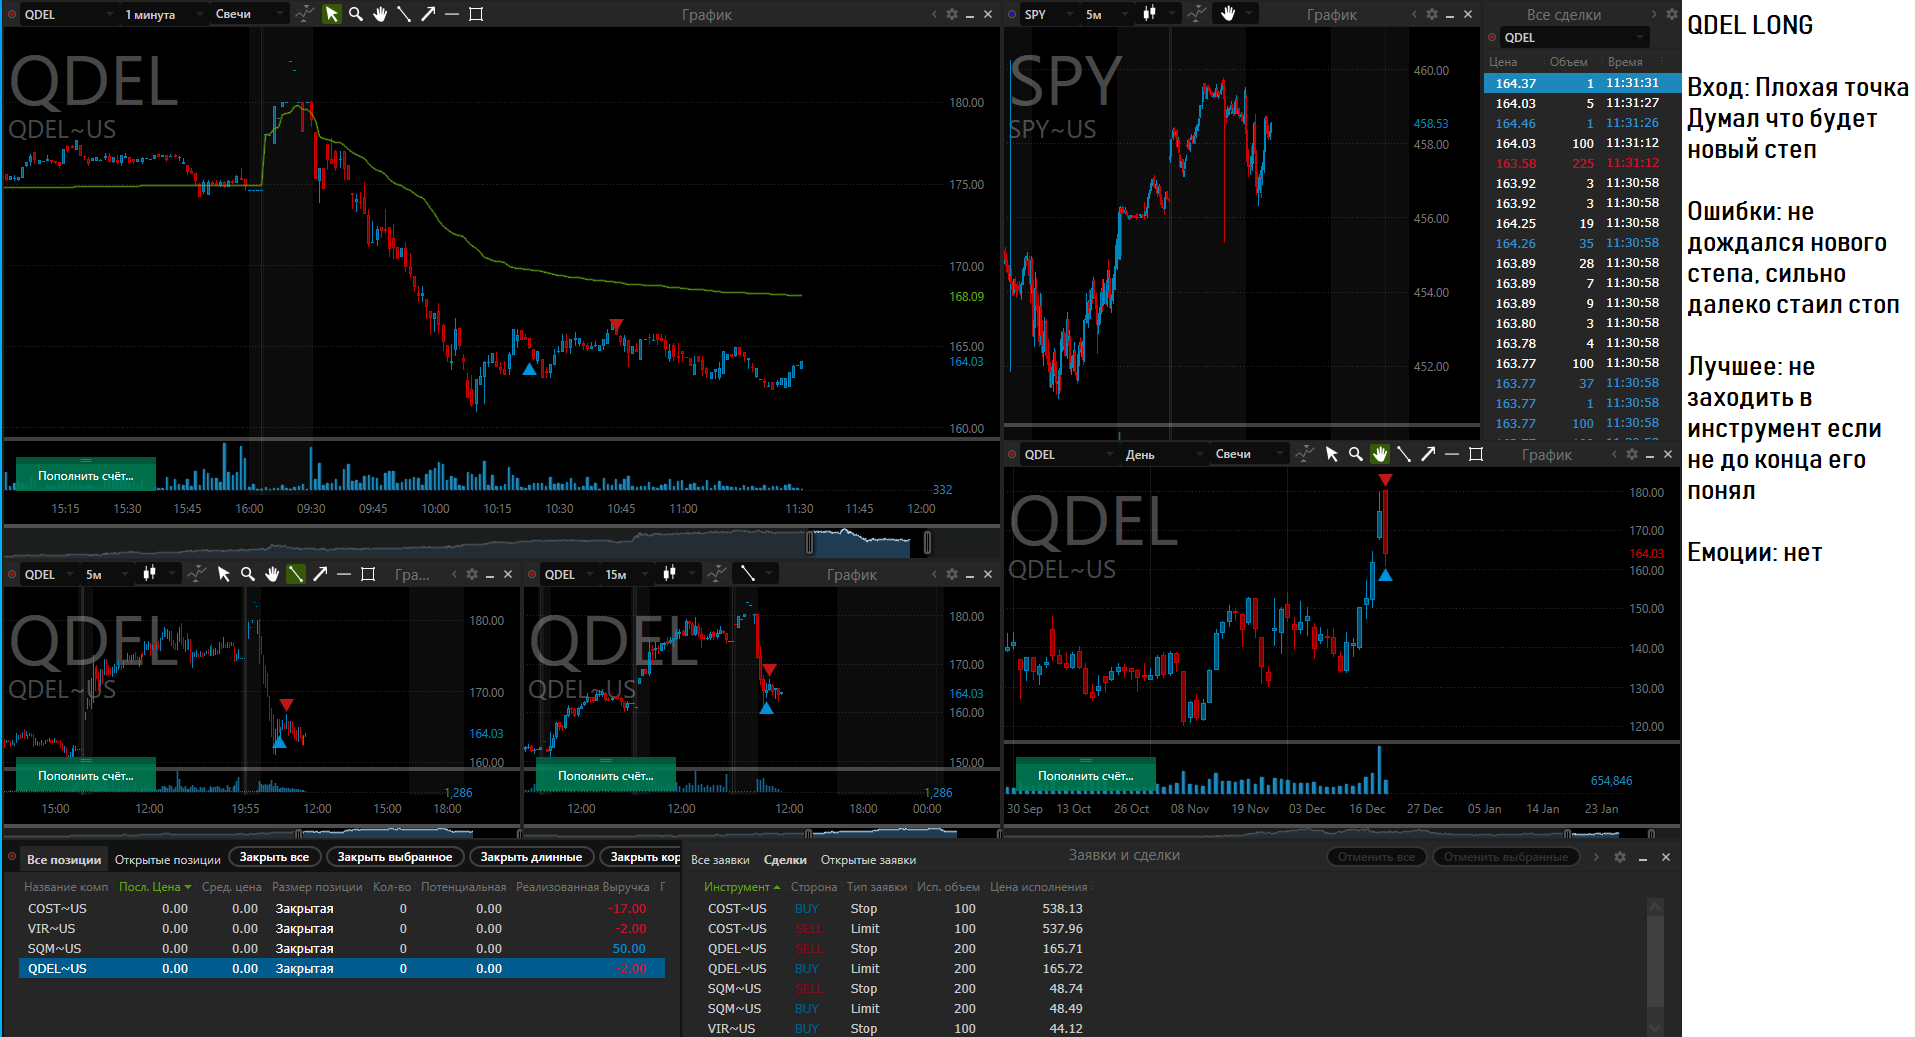
Task: Open settings gear of the QDEL День chart
Action: [1632, 454]
